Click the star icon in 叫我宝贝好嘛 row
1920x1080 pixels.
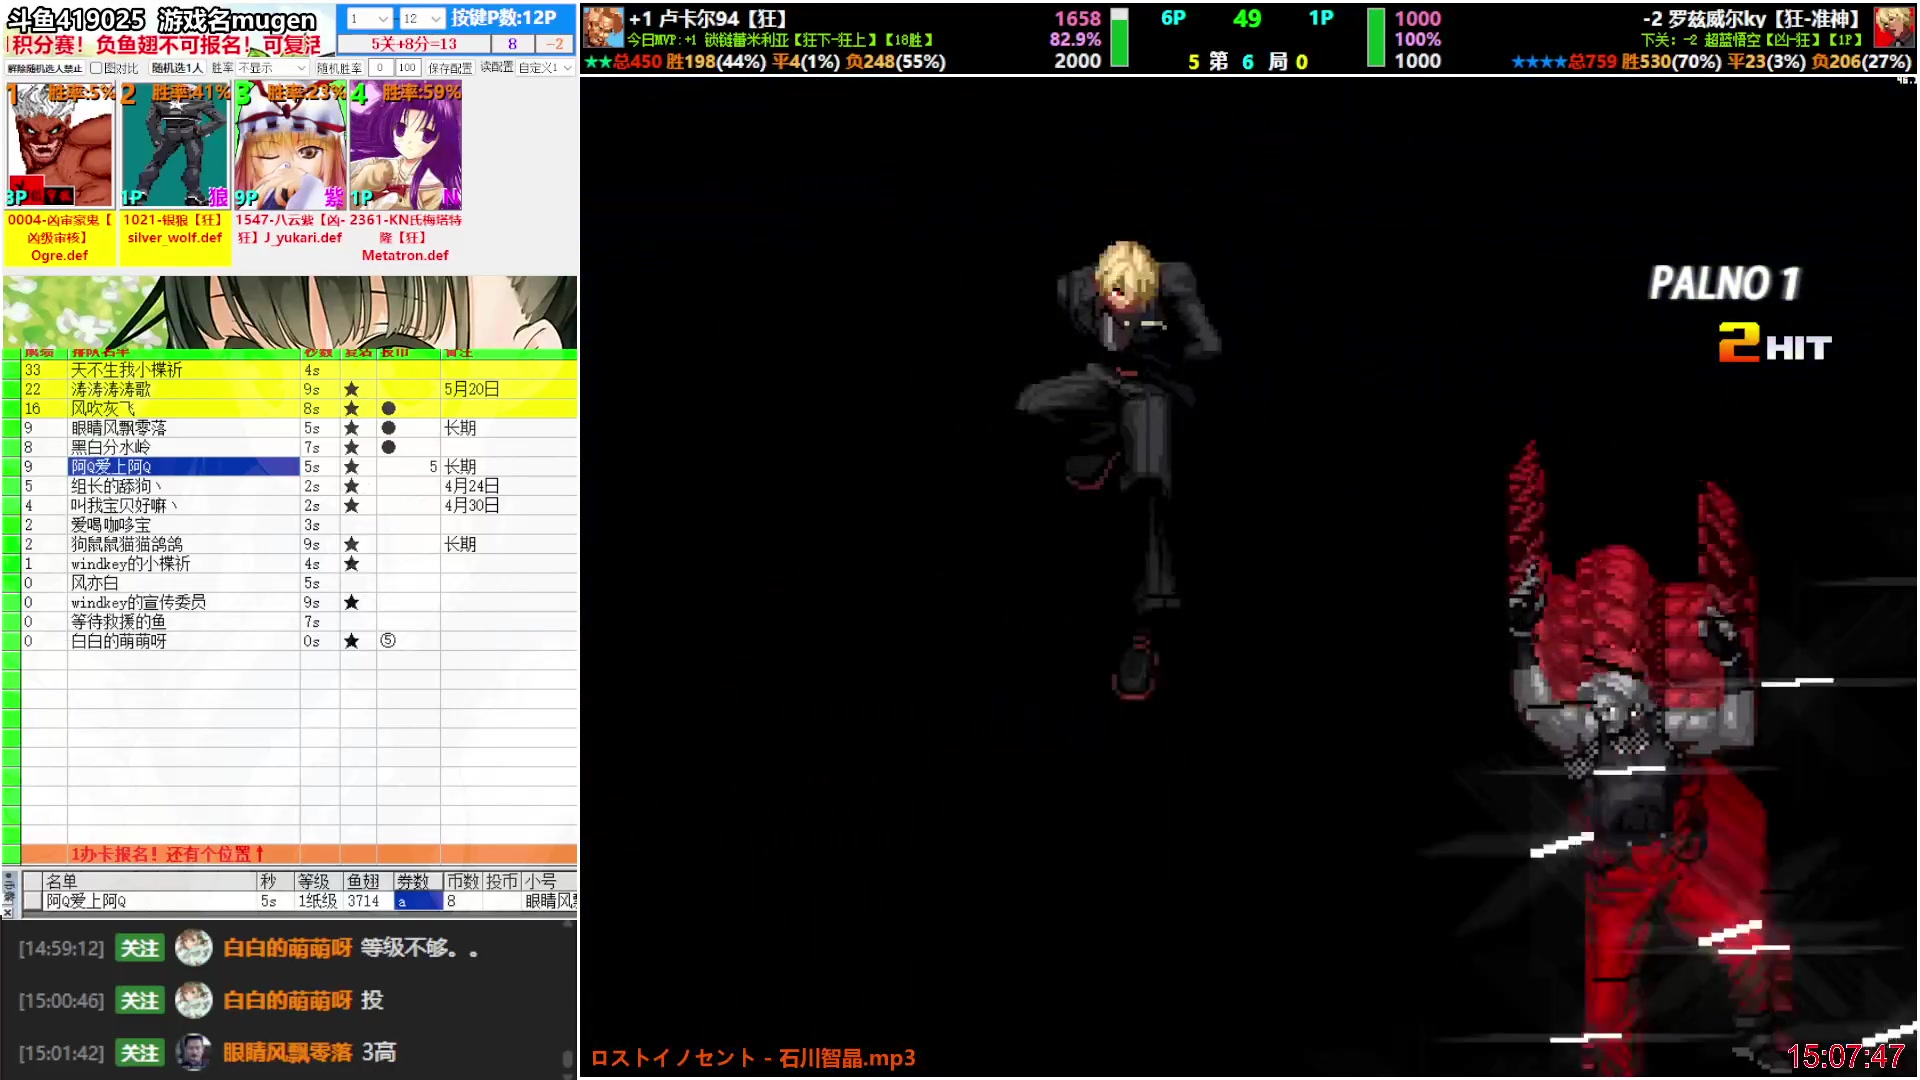[351, 505]
